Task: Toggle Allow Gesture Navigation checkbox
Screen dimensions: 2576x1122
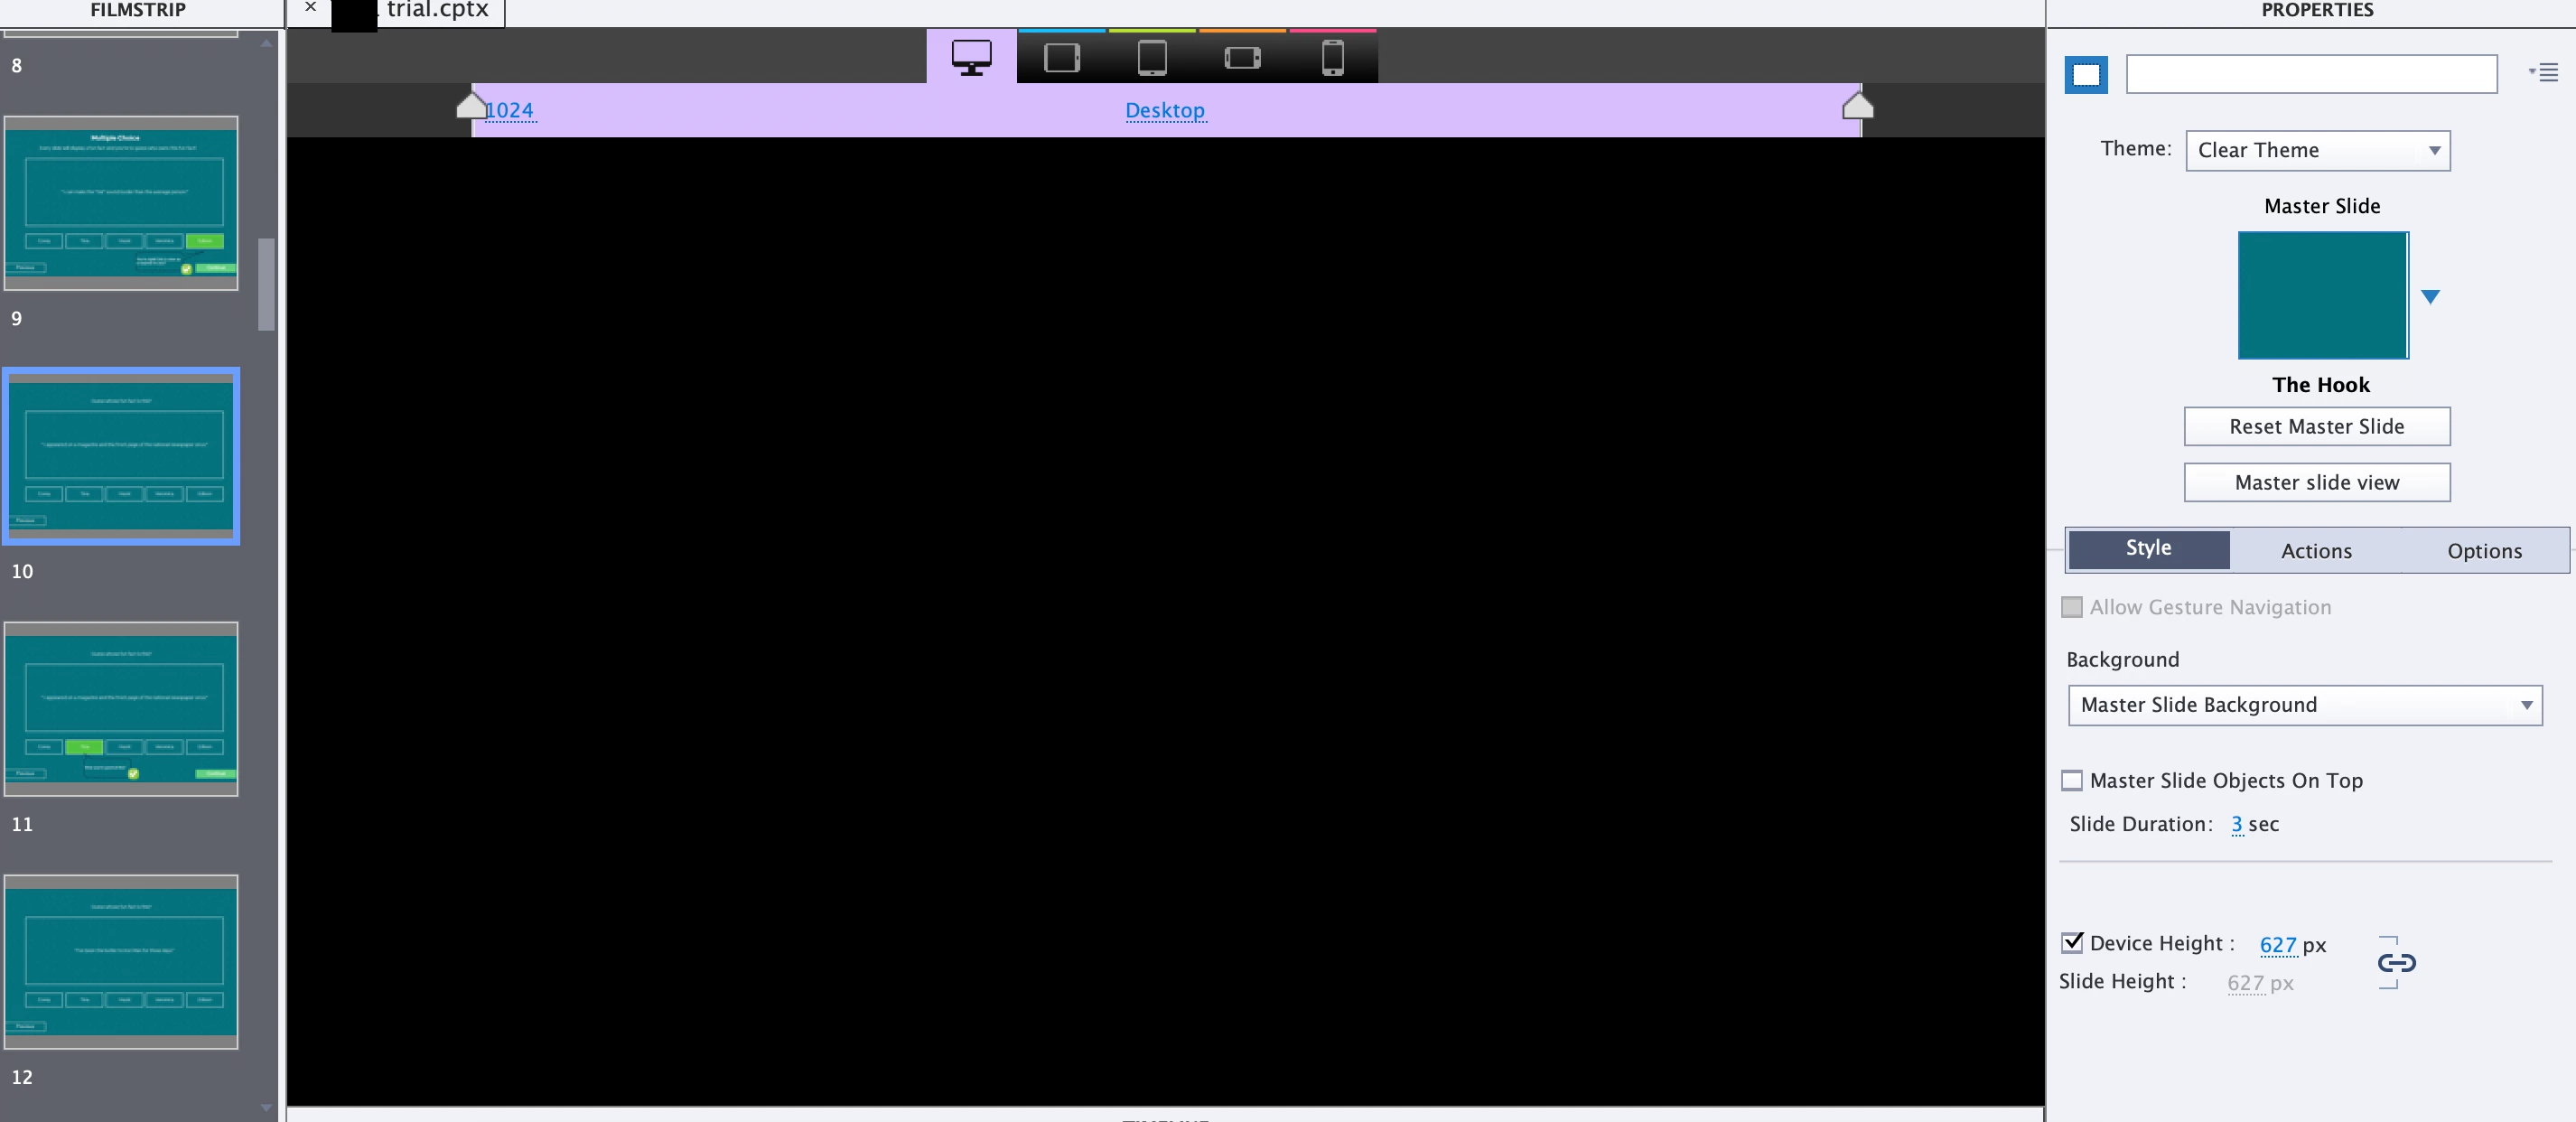Action: tap(2072, 607)
